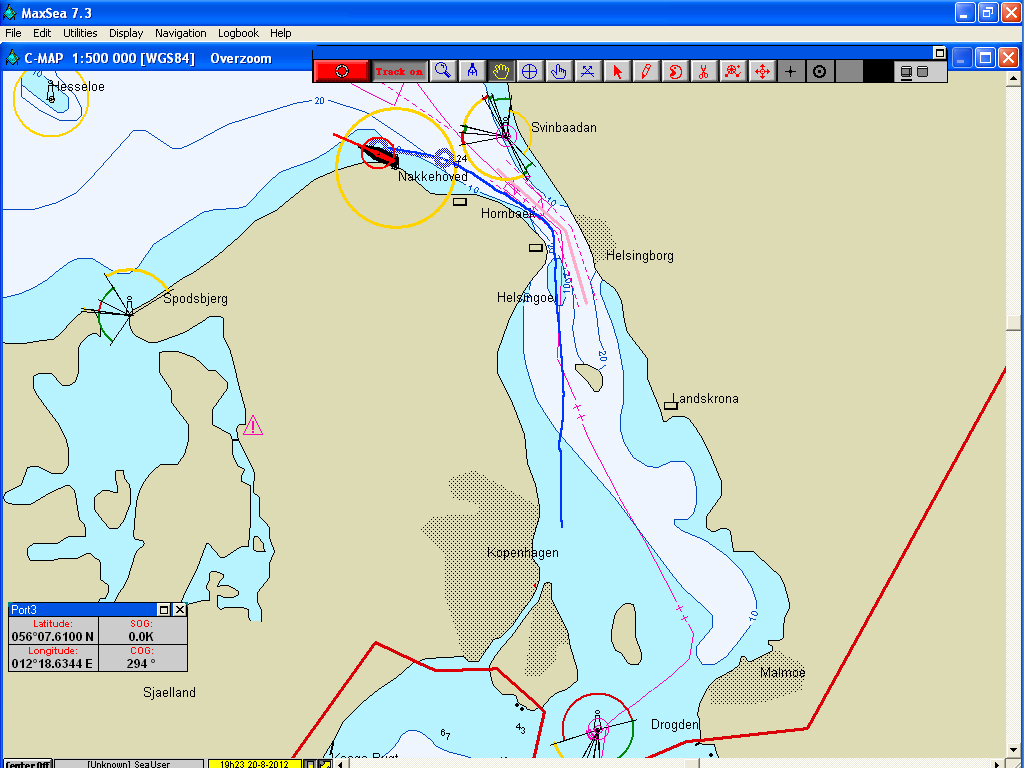Select the yellow hand pan tool
Image resolution: width=1024 pixels, height=768 pixels.
pyautogui.click(x=501, y=71)
